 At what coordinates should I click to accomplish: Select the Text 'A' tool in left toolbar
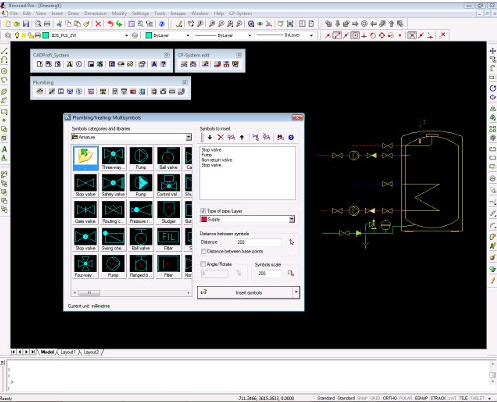click(4, 149)
